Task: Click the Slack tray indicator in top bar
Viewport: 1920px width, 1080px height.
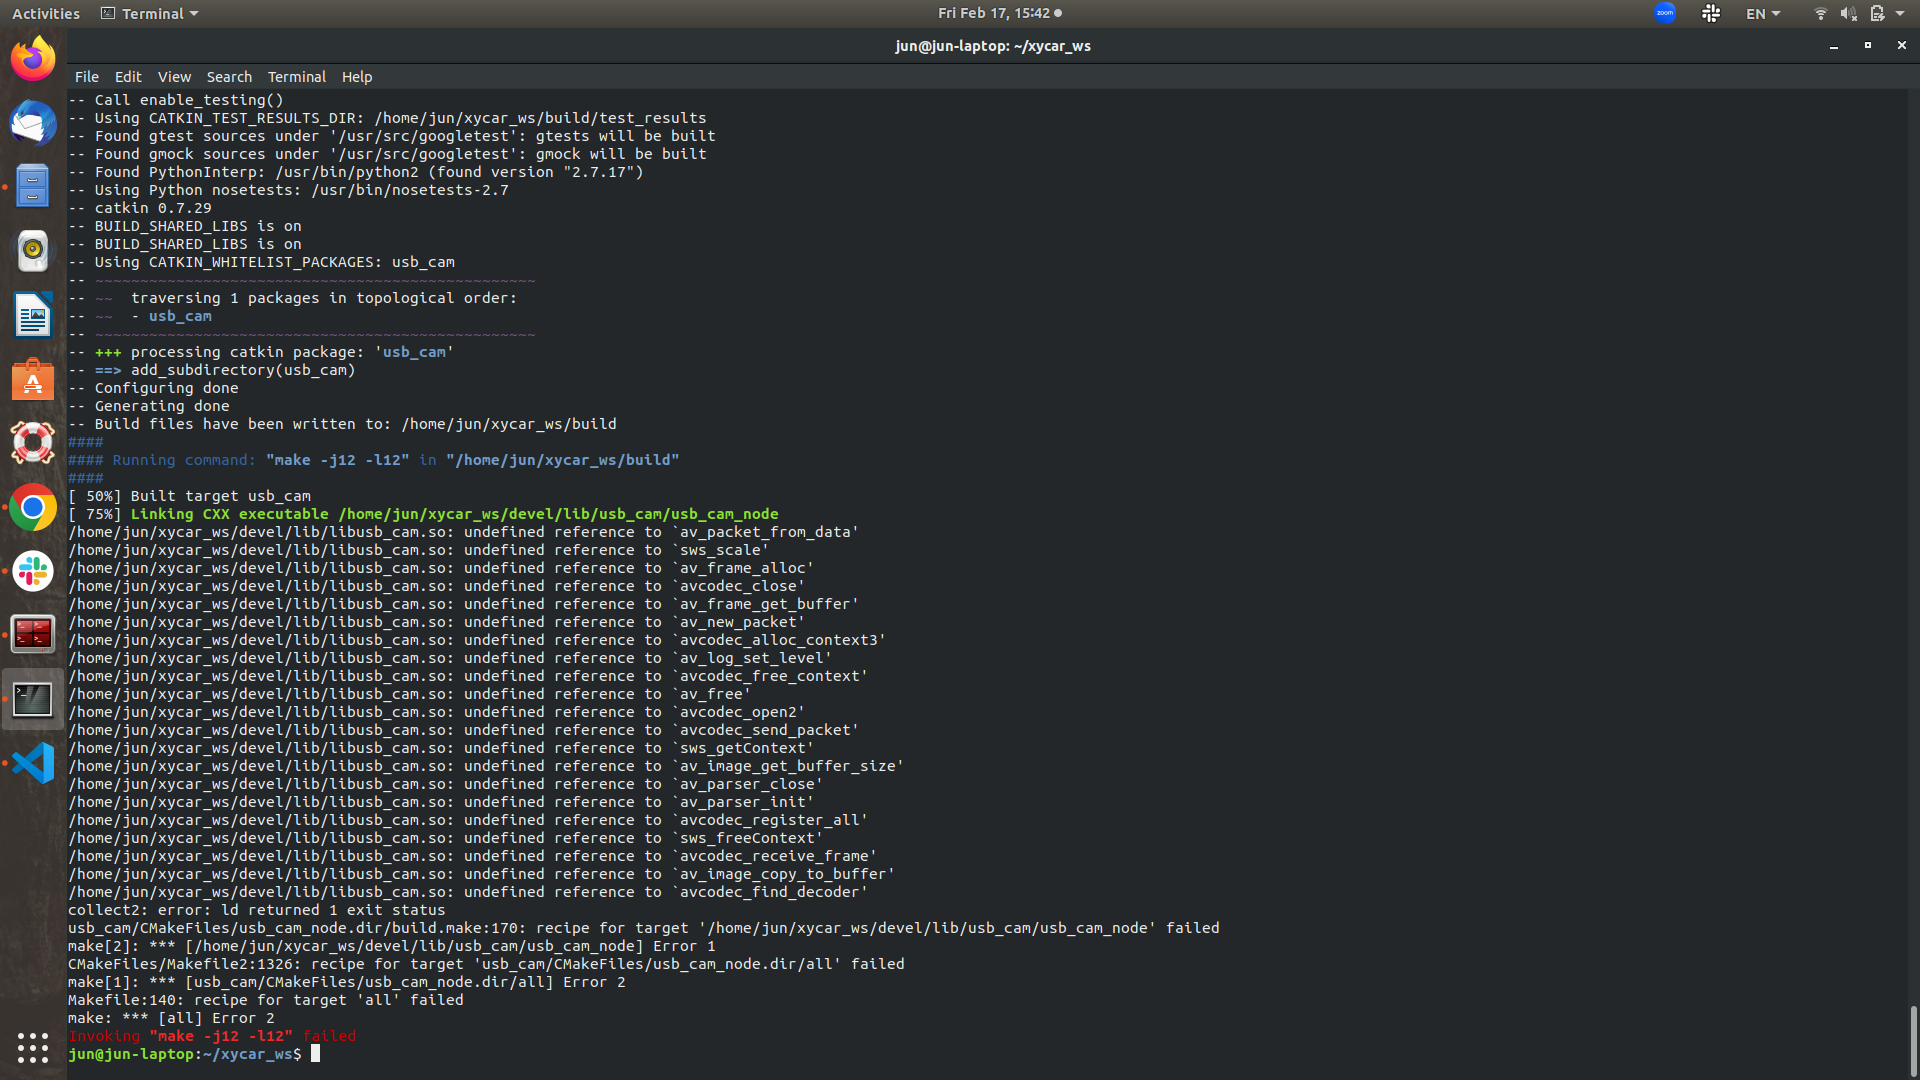Action: coord(1711,13)
